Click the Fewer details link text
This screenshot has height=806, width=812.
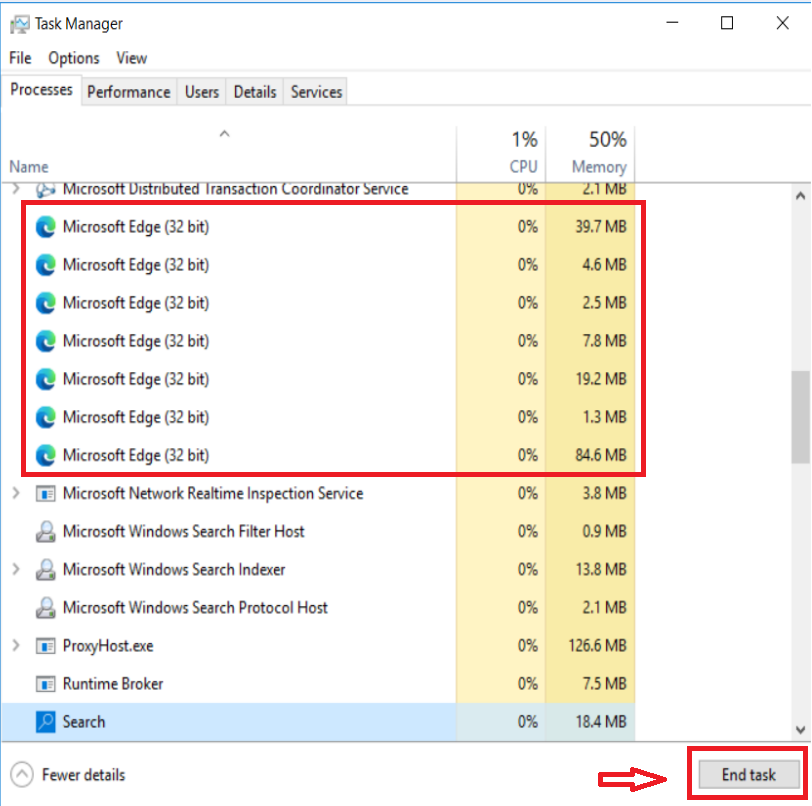click(x=83, y=775)
